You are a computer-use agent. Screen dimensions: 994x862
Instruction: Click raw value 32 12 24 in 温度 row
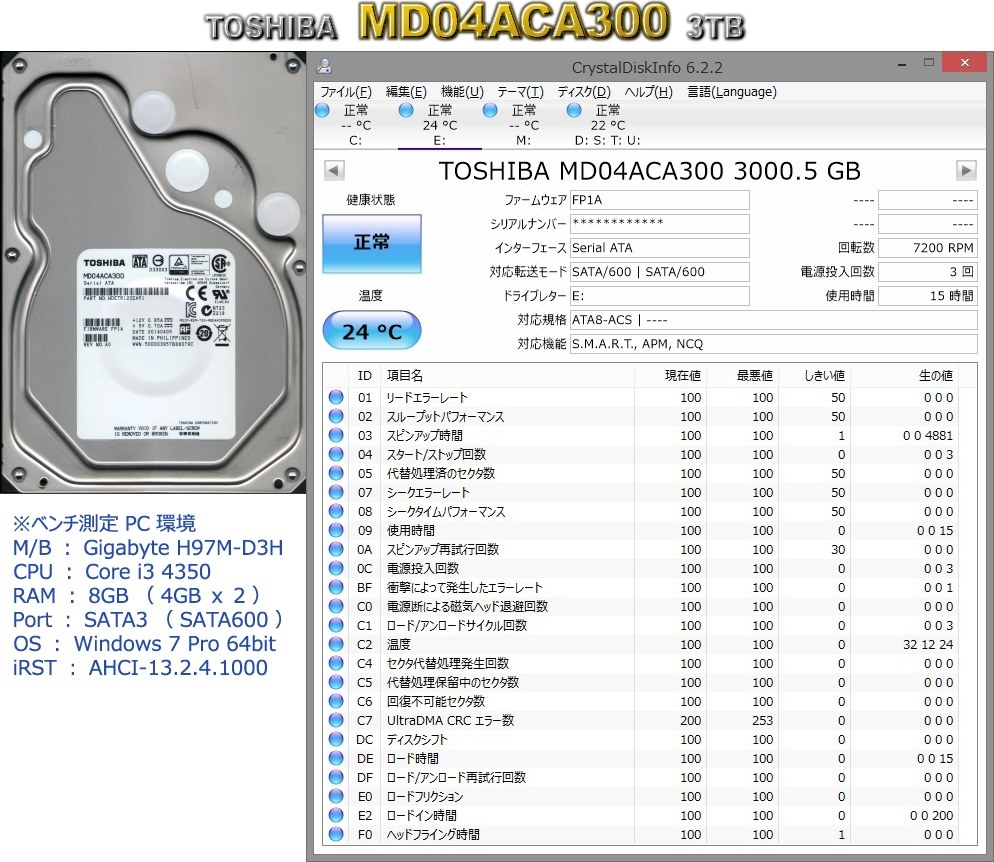coord(928,645)
